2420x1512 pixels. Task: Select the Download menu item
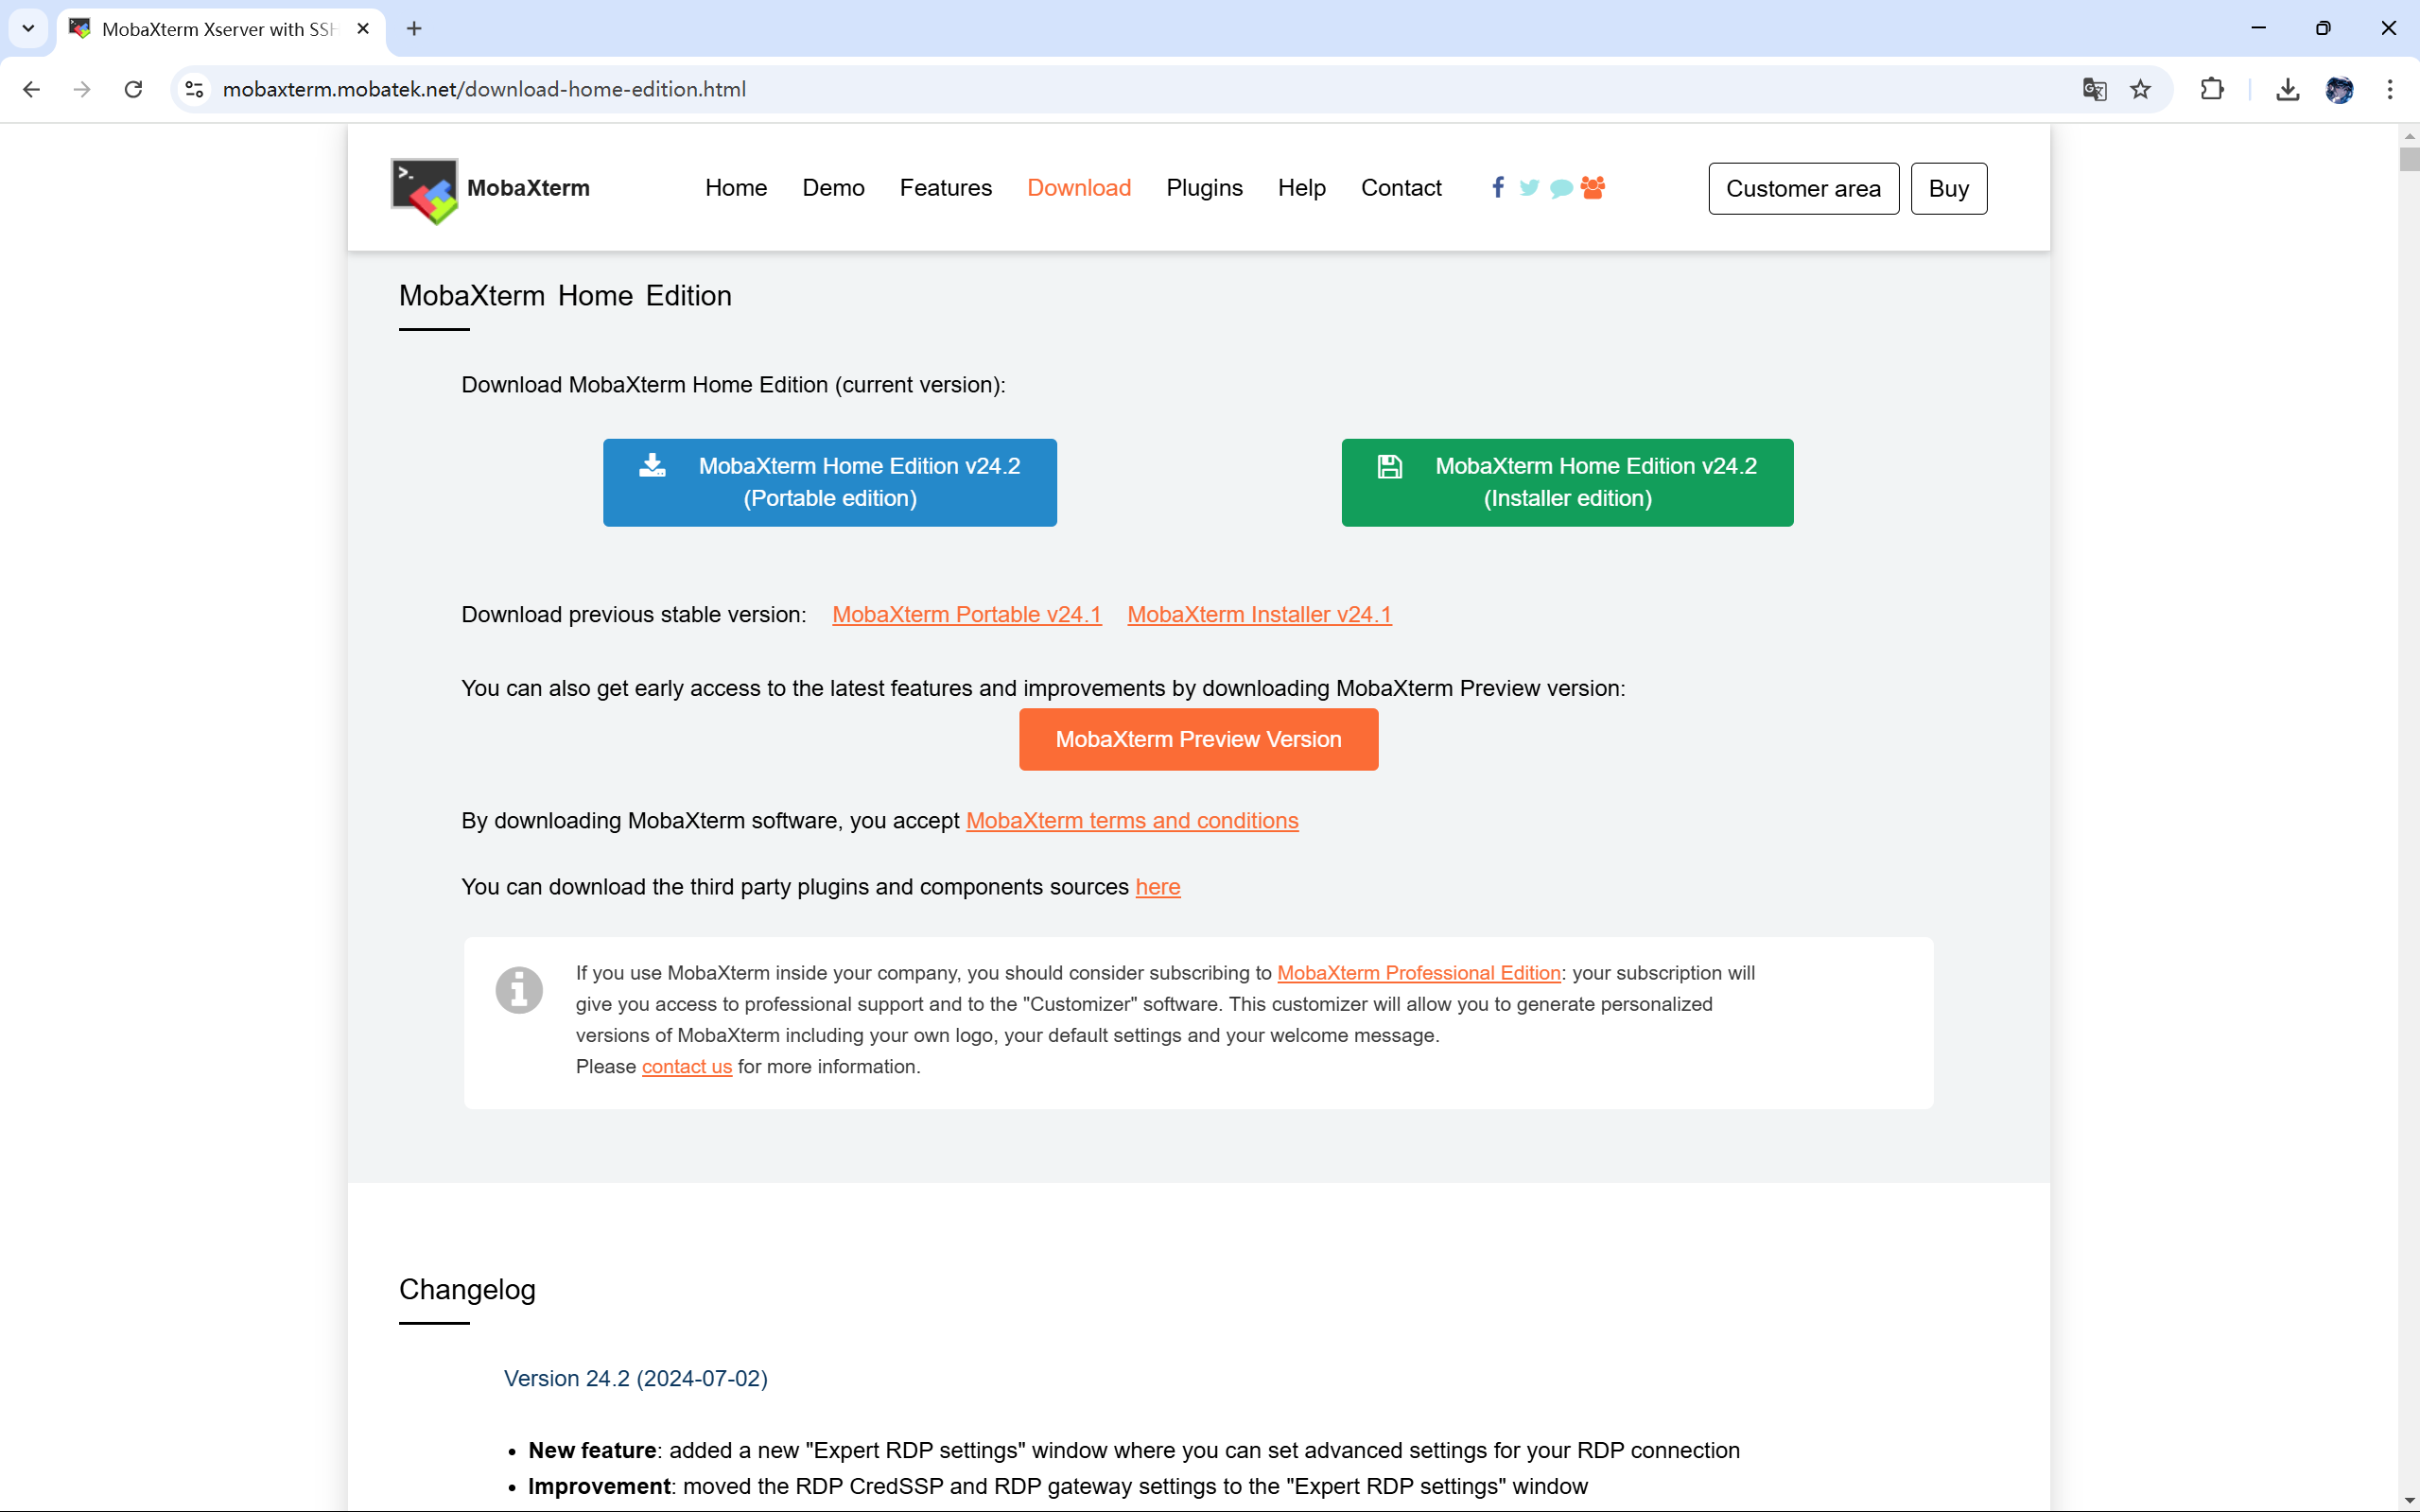click(1079, 187)
